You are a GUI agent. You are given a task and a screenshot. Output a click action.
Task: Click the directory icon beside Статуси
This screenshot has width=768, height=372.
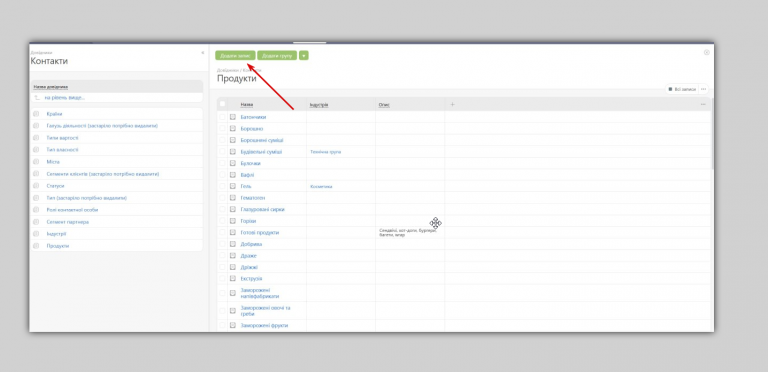click(36, 186)
